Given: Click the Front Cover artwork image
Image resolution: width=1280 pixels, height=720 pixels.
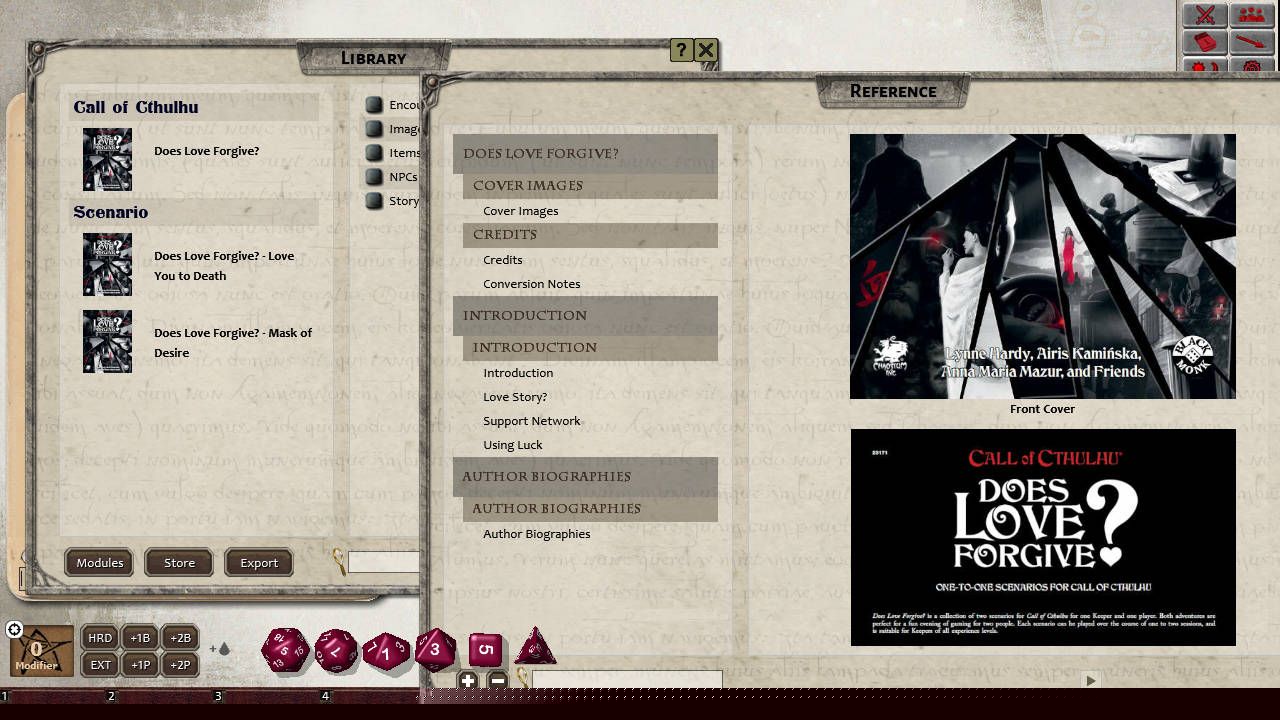Looking at the screenshot, I should pyautogui.click(x=1043, y=266).
